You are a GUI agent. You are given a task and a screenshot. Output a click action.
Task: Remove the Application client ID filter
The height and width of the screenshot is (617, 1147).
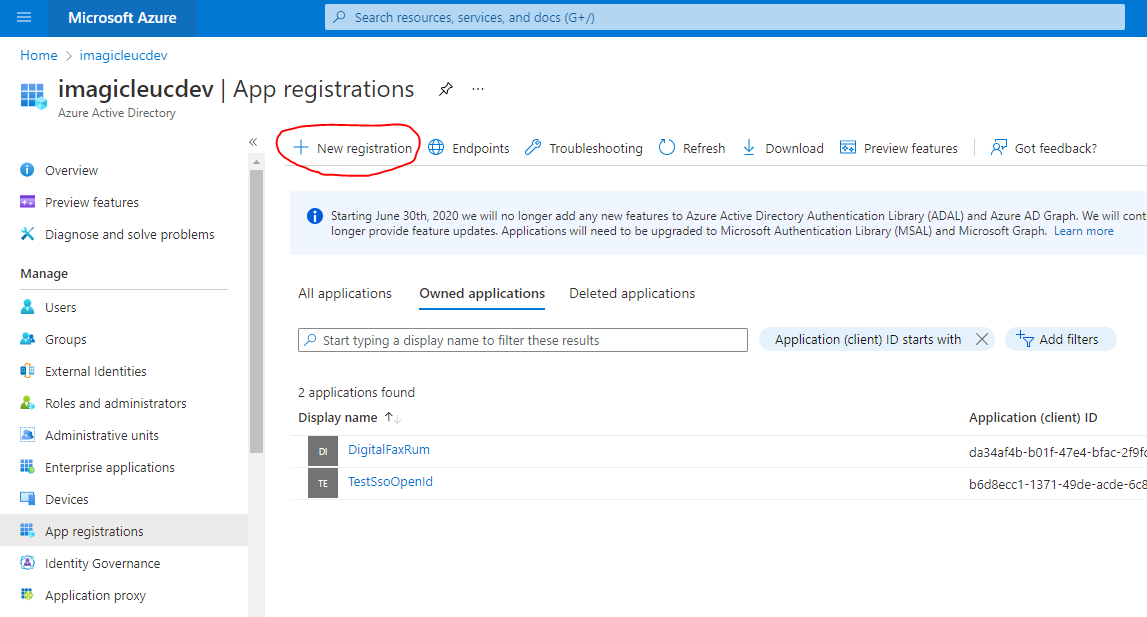pos(982,340)
